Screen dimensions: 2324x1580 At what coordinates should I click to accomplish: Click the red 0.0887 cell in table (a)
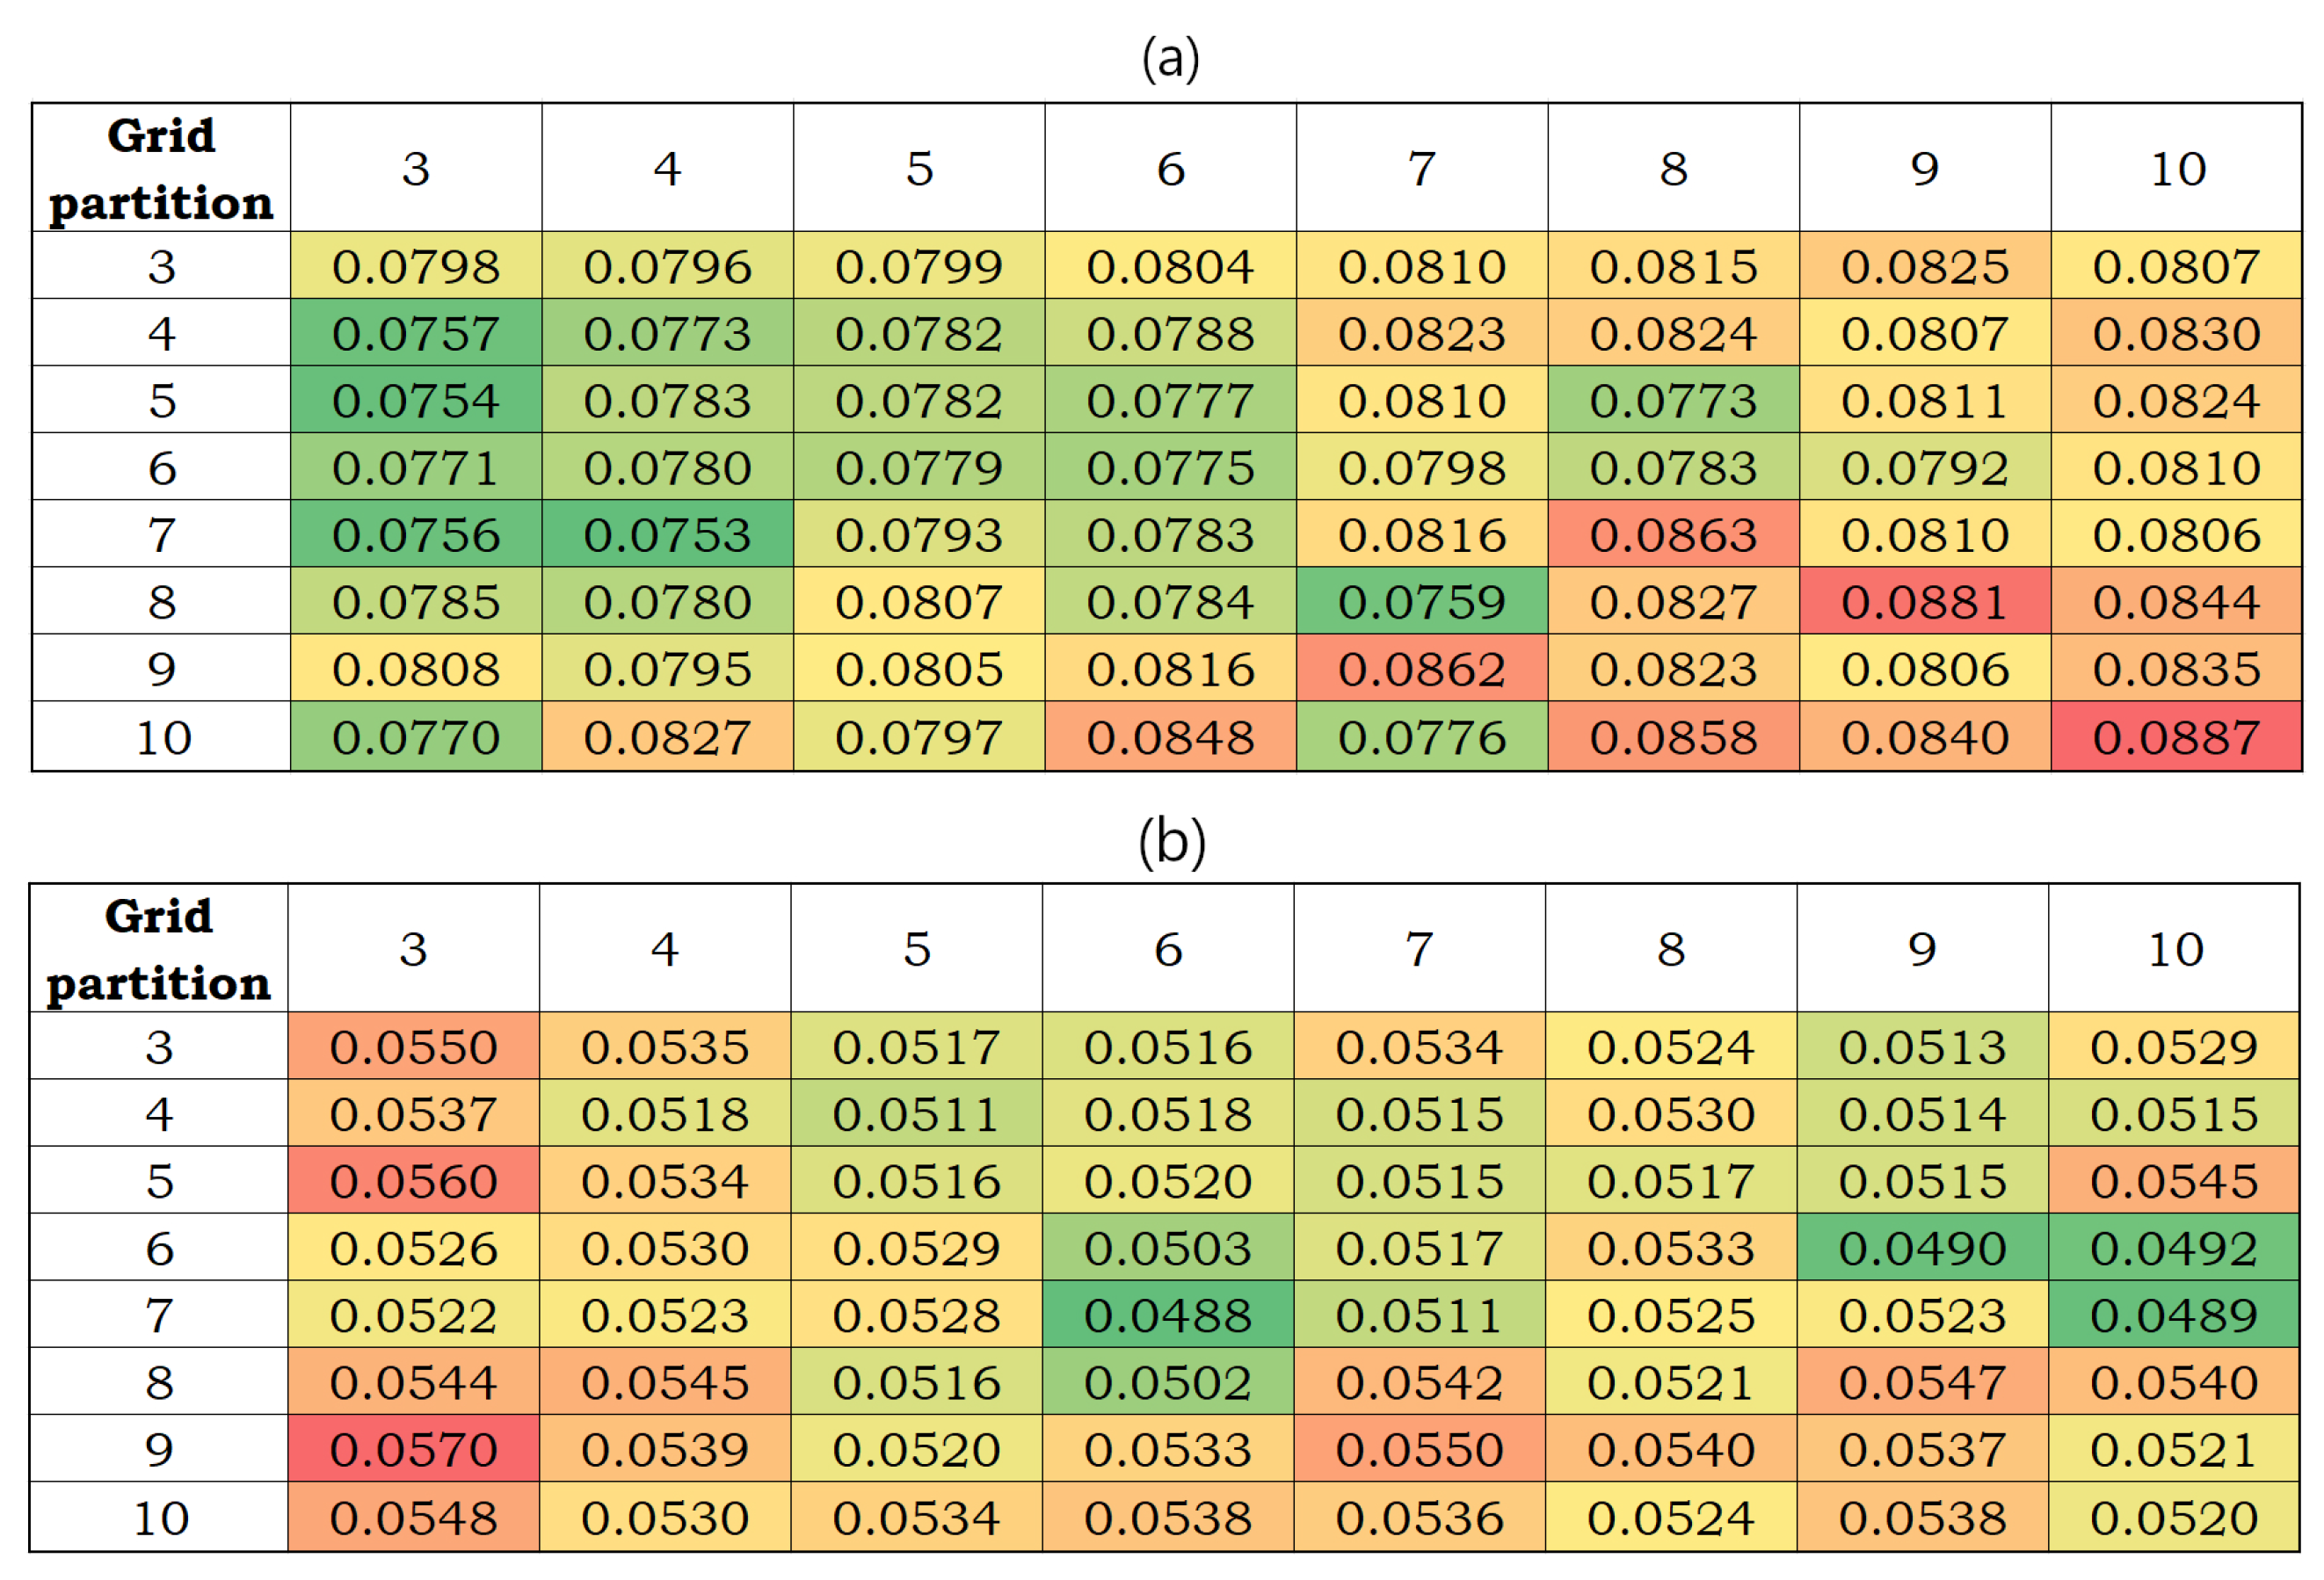click(2176, 737)
